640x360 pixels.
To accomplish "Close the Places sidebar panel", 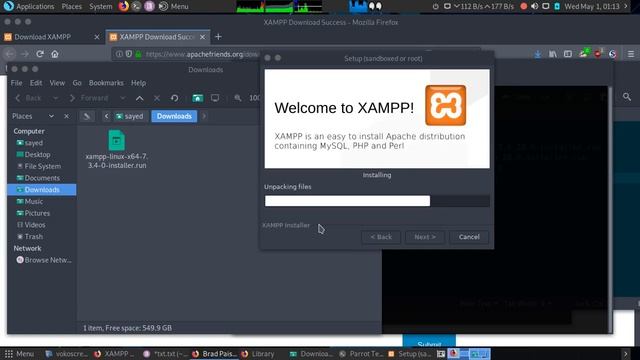I will click(x=66, y=116).
